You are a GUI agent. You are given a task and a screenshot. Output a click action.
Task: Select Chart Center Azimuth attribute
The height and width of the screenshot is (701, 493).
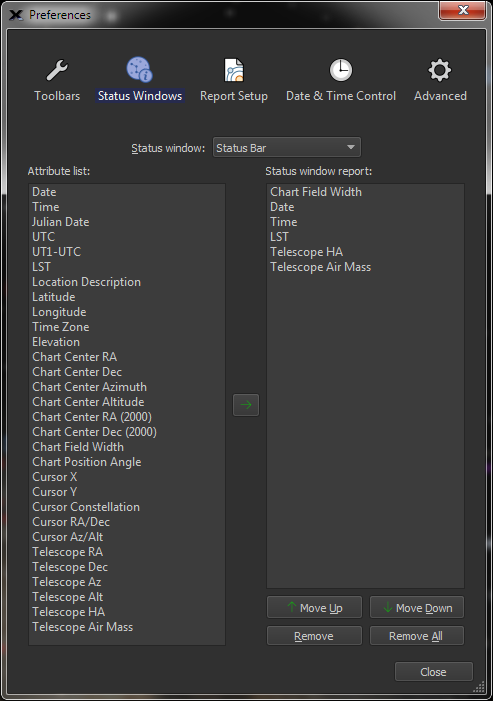(x=127, y=387)
